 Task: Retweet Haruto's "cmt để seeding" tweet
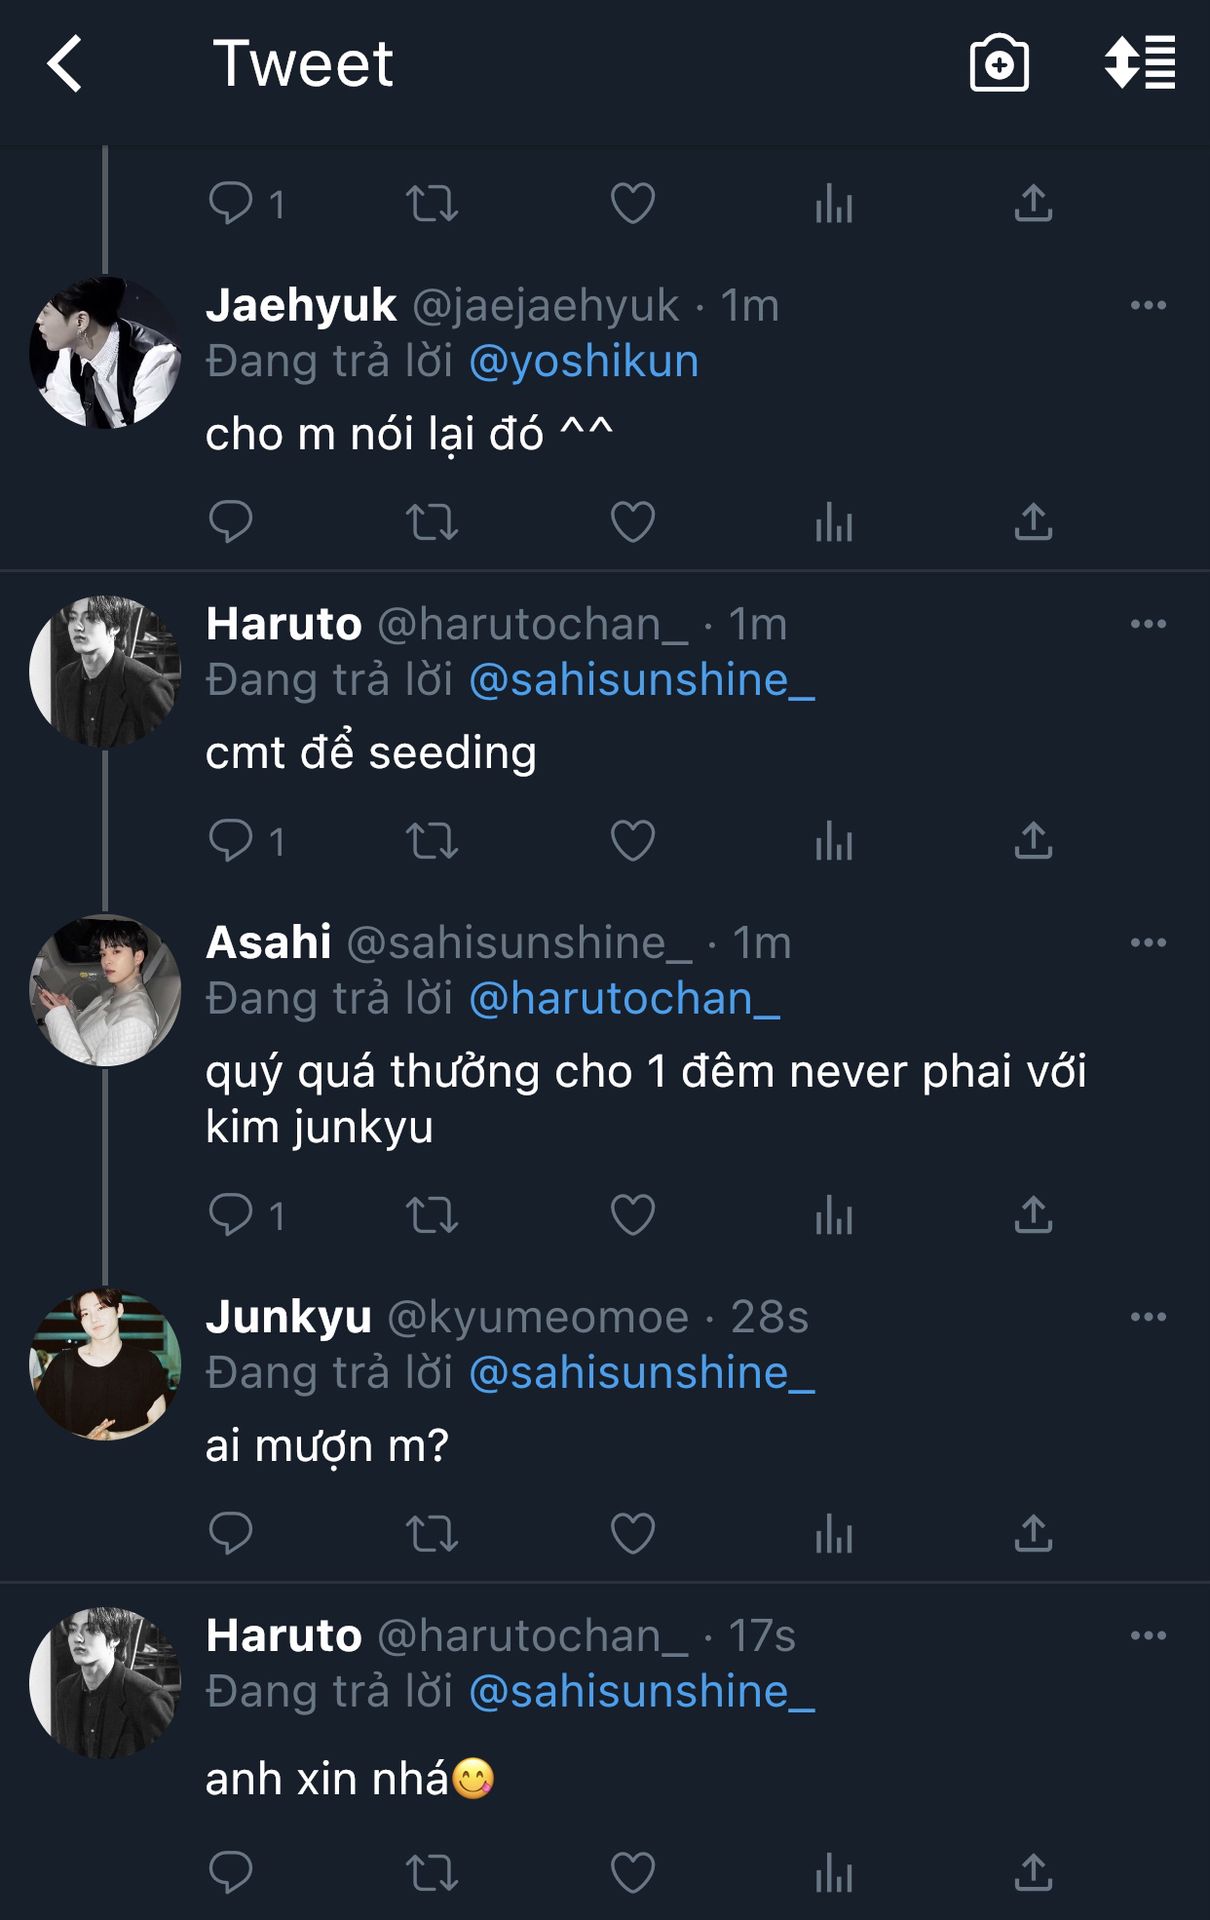(x=432, y=841)
